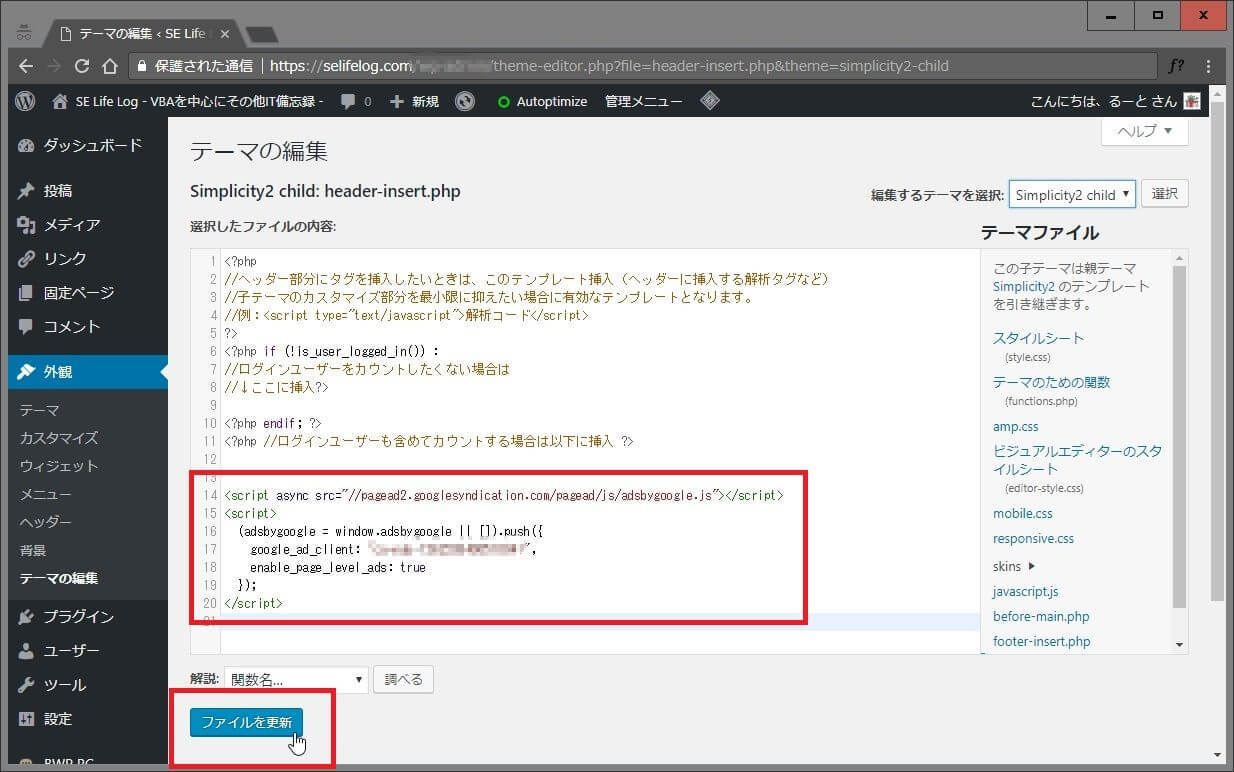Open the theme selector Simplicity2 child dropdown
This screenshot has width=1234, height=772.
click(1072, 195)
